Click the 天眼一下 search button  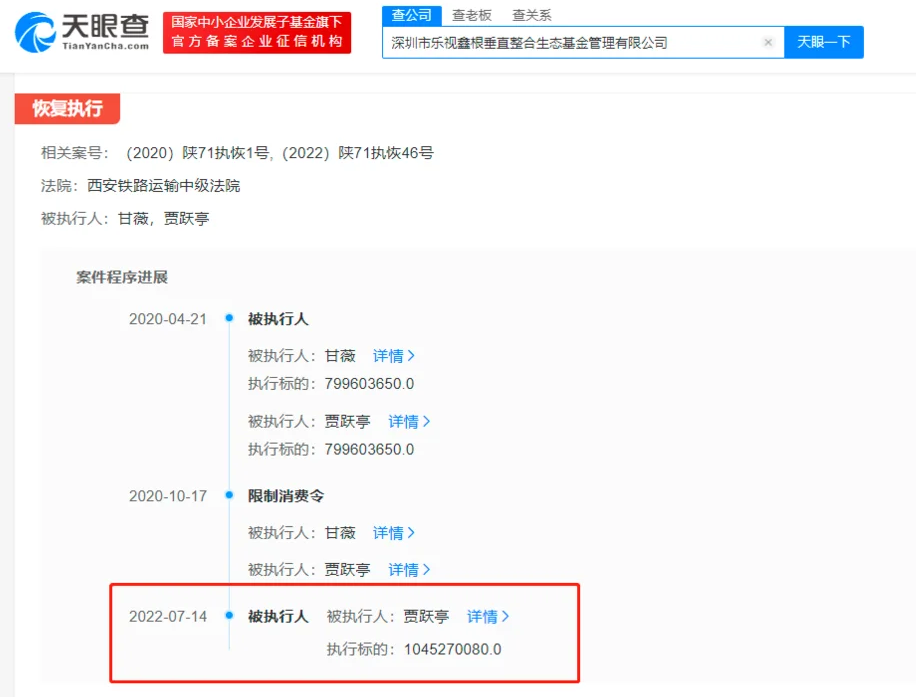tap(824, 42)
